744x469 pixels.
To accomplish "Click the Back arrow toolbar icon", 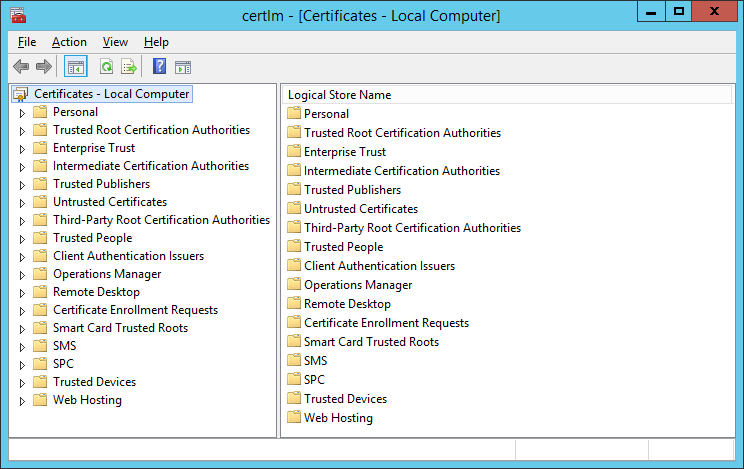I will pos(21,67).
